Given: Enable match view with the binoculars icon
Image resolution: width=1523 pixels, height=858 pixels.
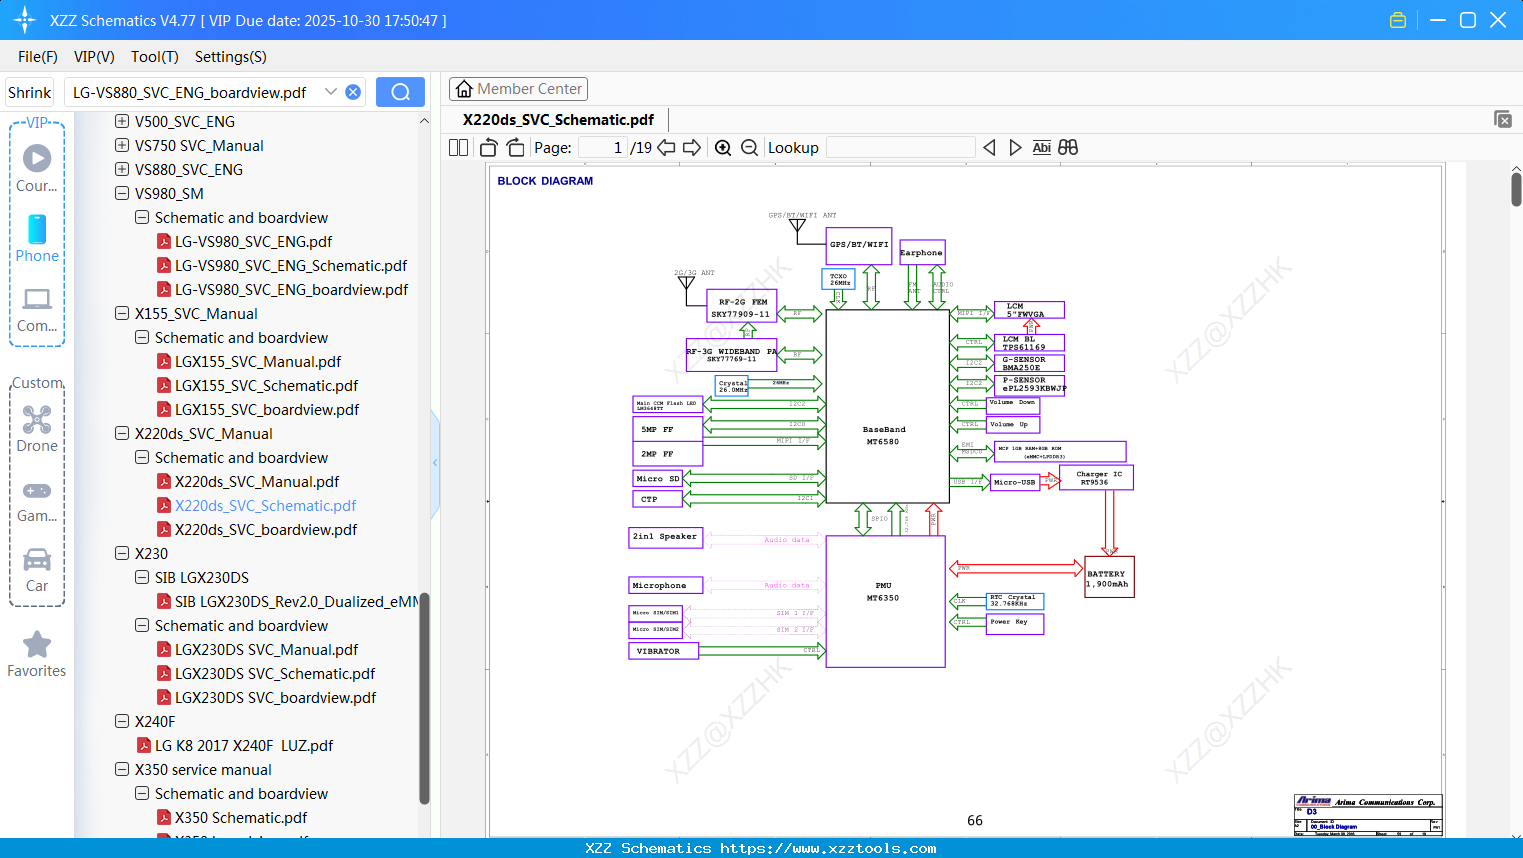Looking at the screenshot, I should 1067,147.
